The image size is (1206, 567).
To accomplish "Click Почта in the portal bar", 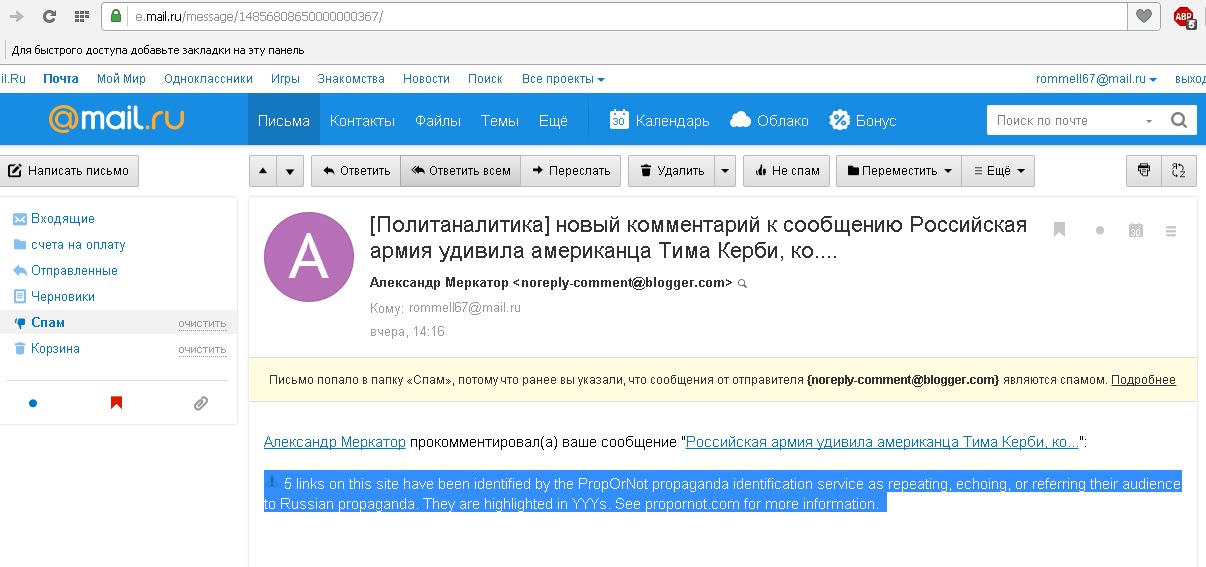I will (61, 79).
